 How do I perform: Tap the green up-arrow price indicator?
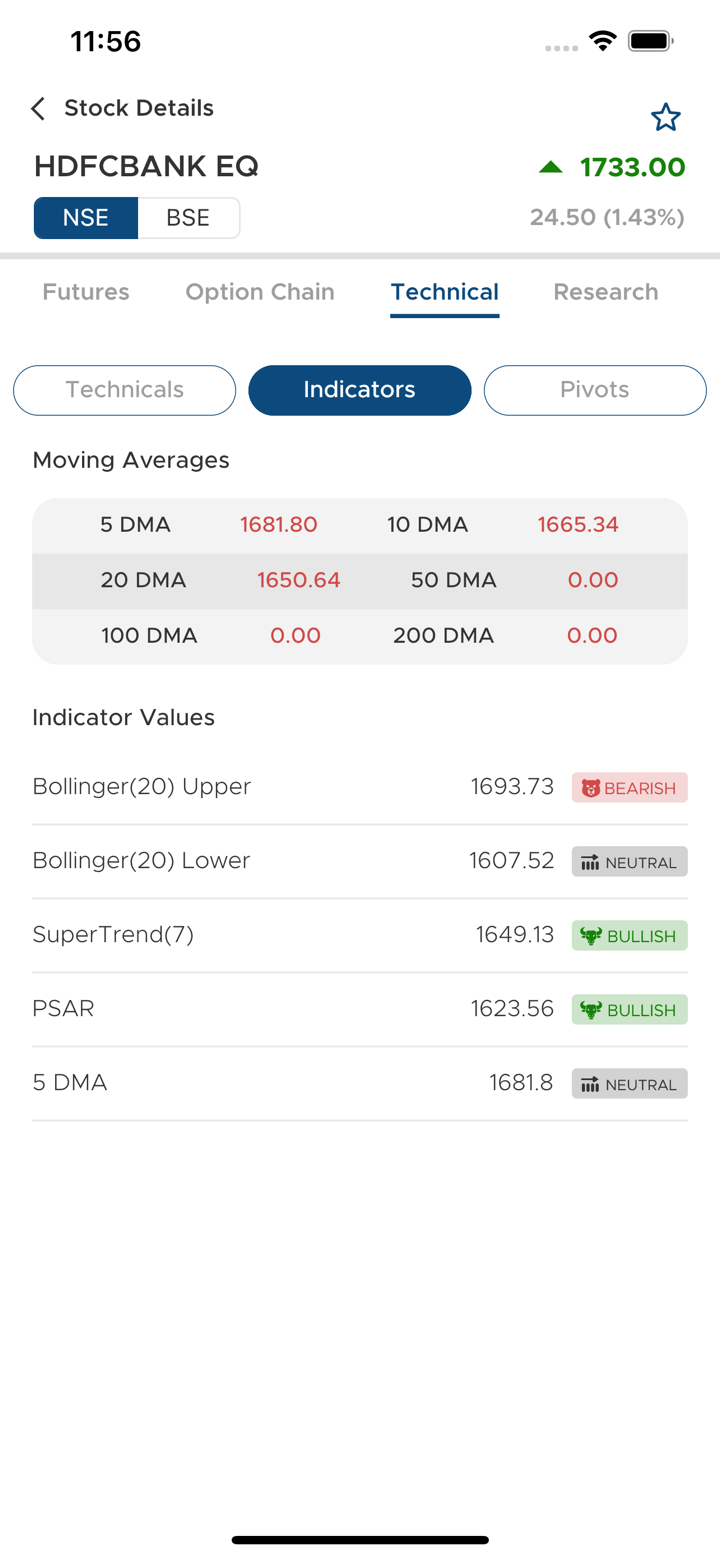(x=551, y=167)
